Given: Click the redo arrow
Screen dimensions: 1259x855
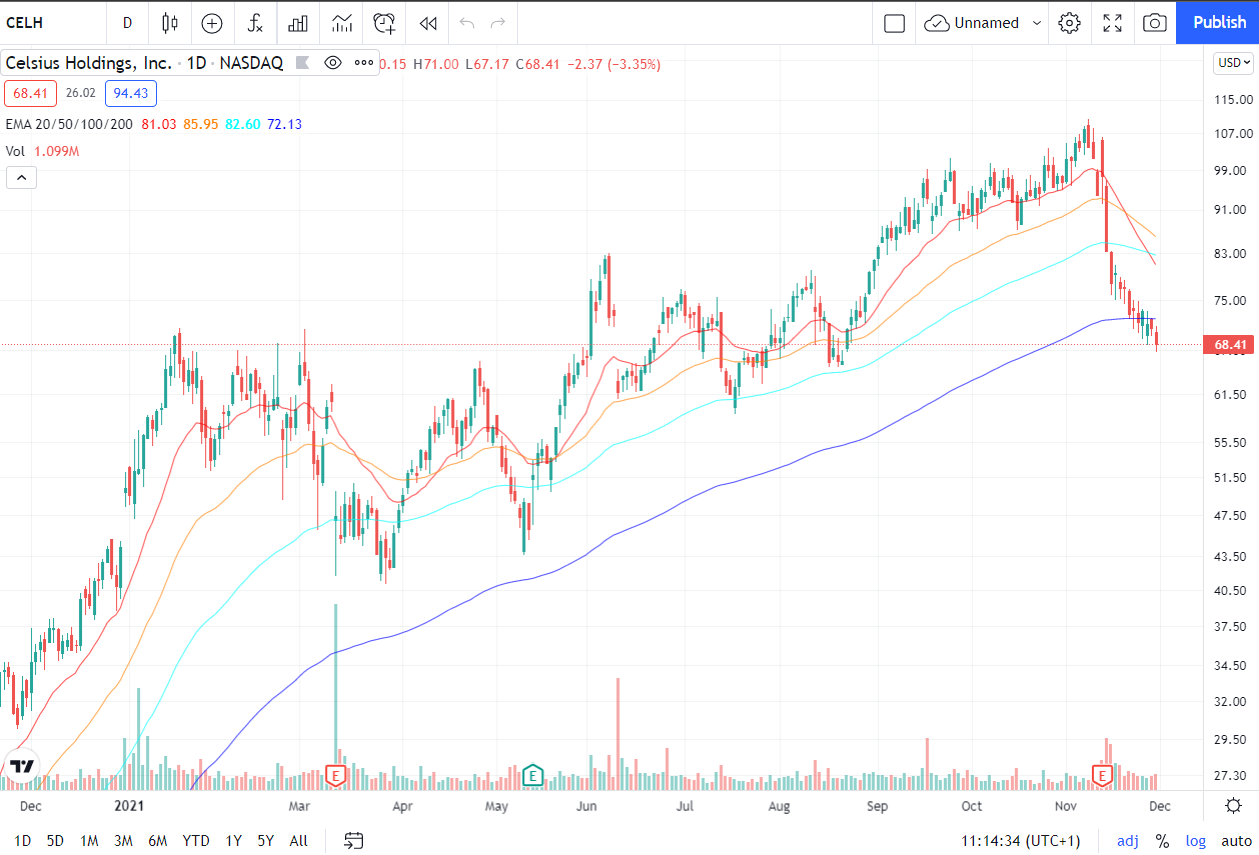Looking at the screenshot, I should point(497,22).
